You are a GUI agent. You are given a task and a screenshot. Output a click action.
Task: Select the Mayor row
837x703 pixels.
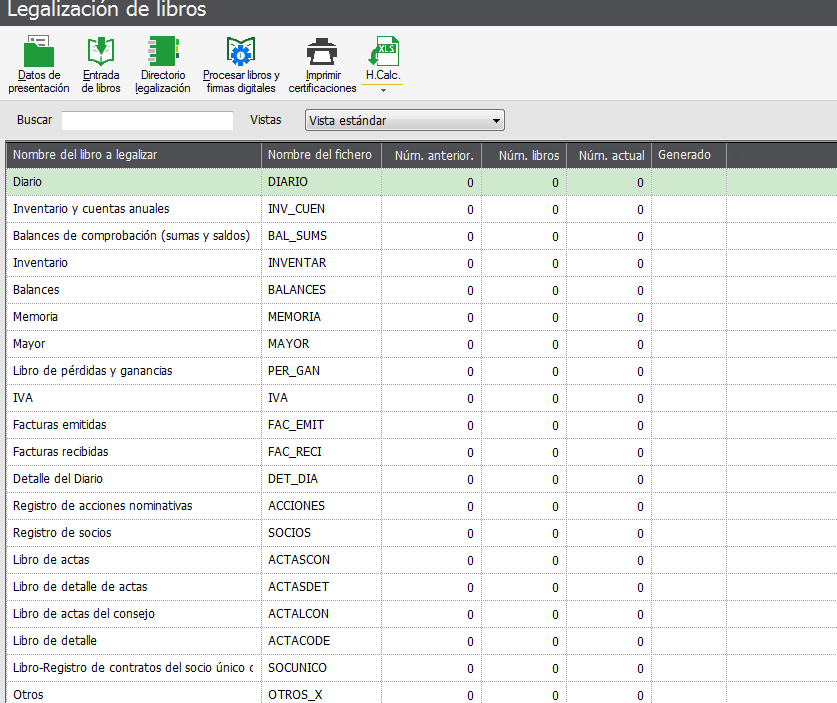(422, 344)
